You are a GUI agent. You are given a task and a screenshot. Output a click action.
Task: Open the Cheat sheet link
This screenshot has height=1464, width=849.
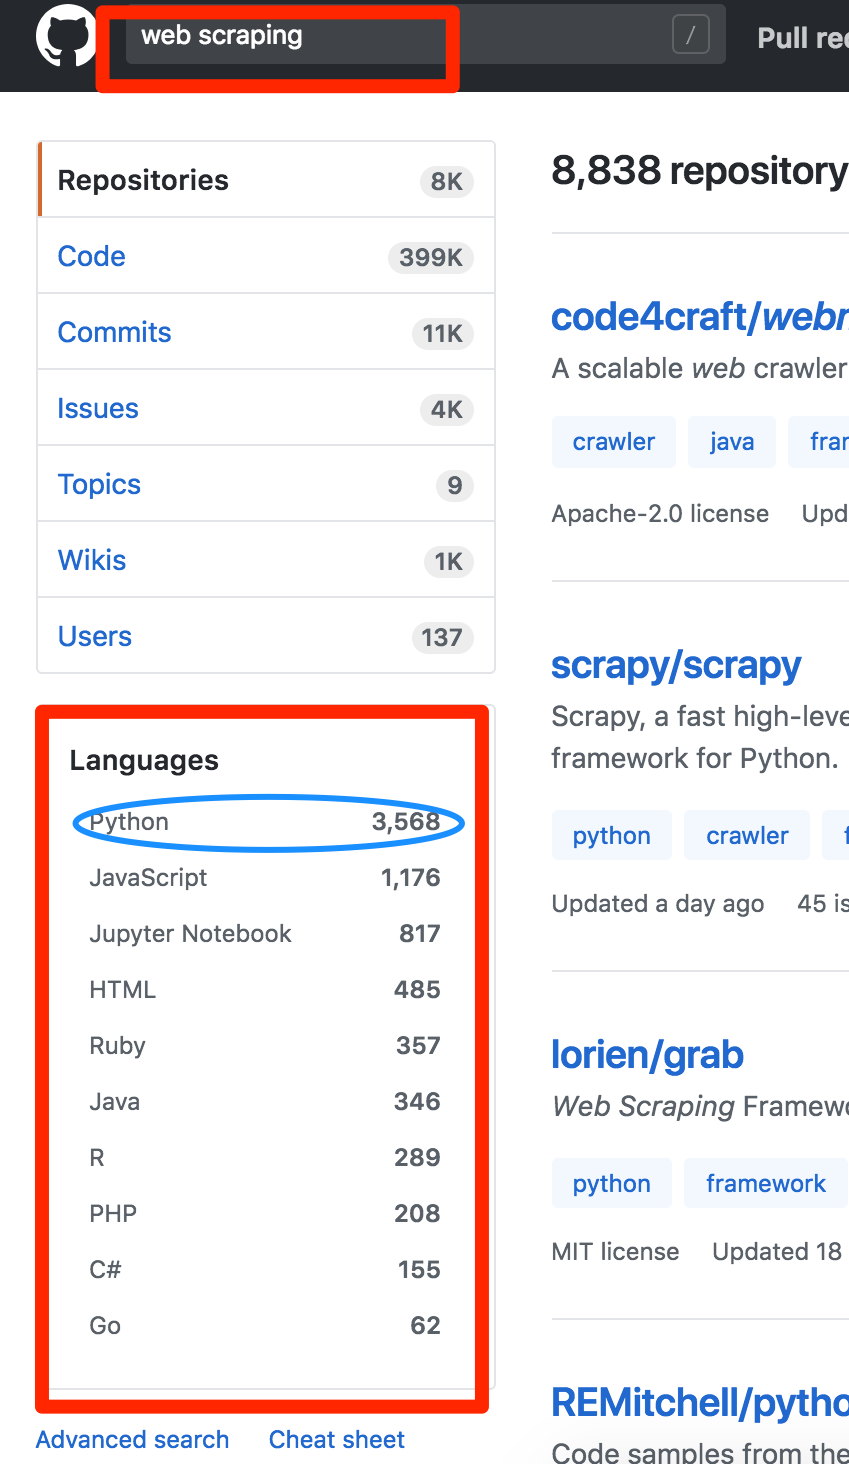coord(337,1439)
